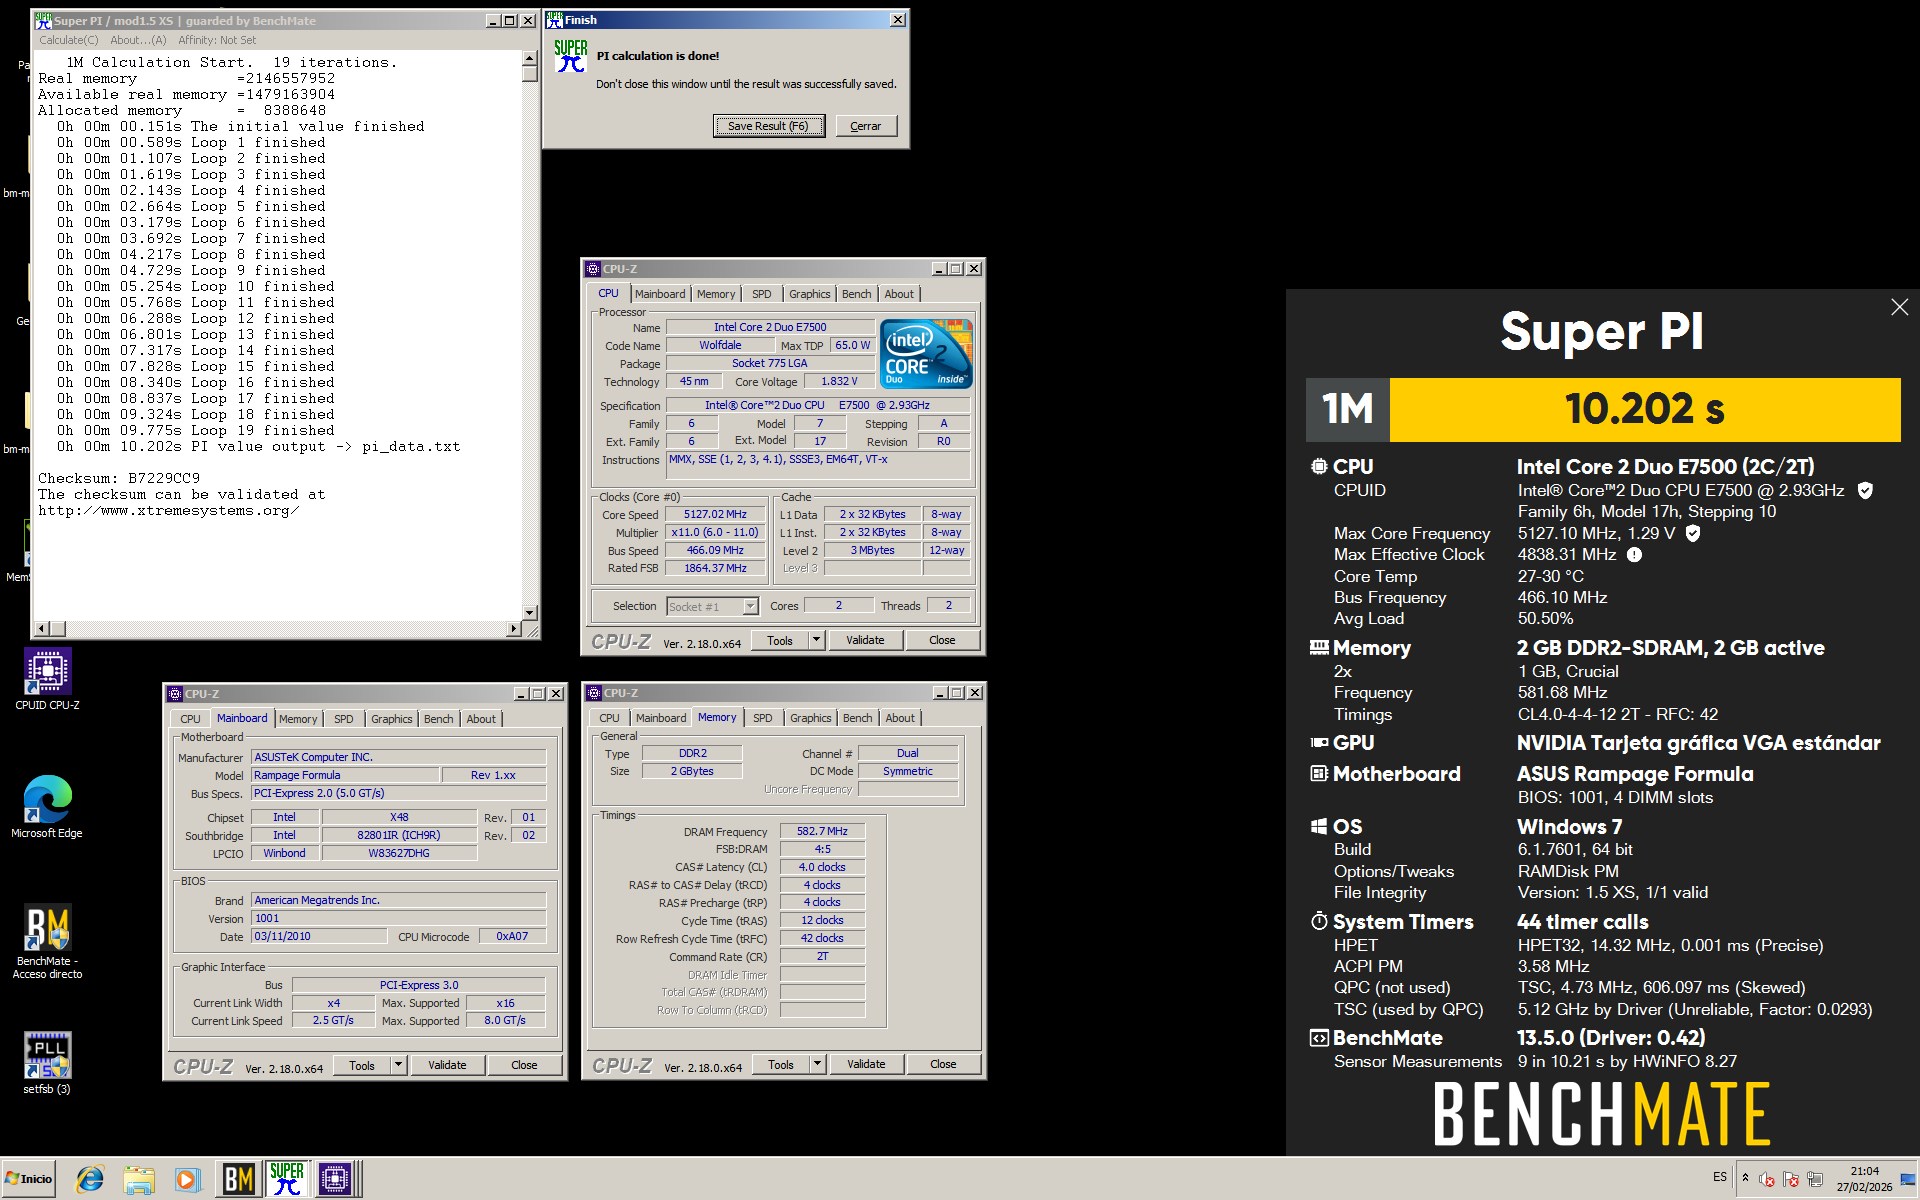Screen dimensions: 1920x1200
Task: Show hidden system tray icons
Action: click(1745, 1178)
